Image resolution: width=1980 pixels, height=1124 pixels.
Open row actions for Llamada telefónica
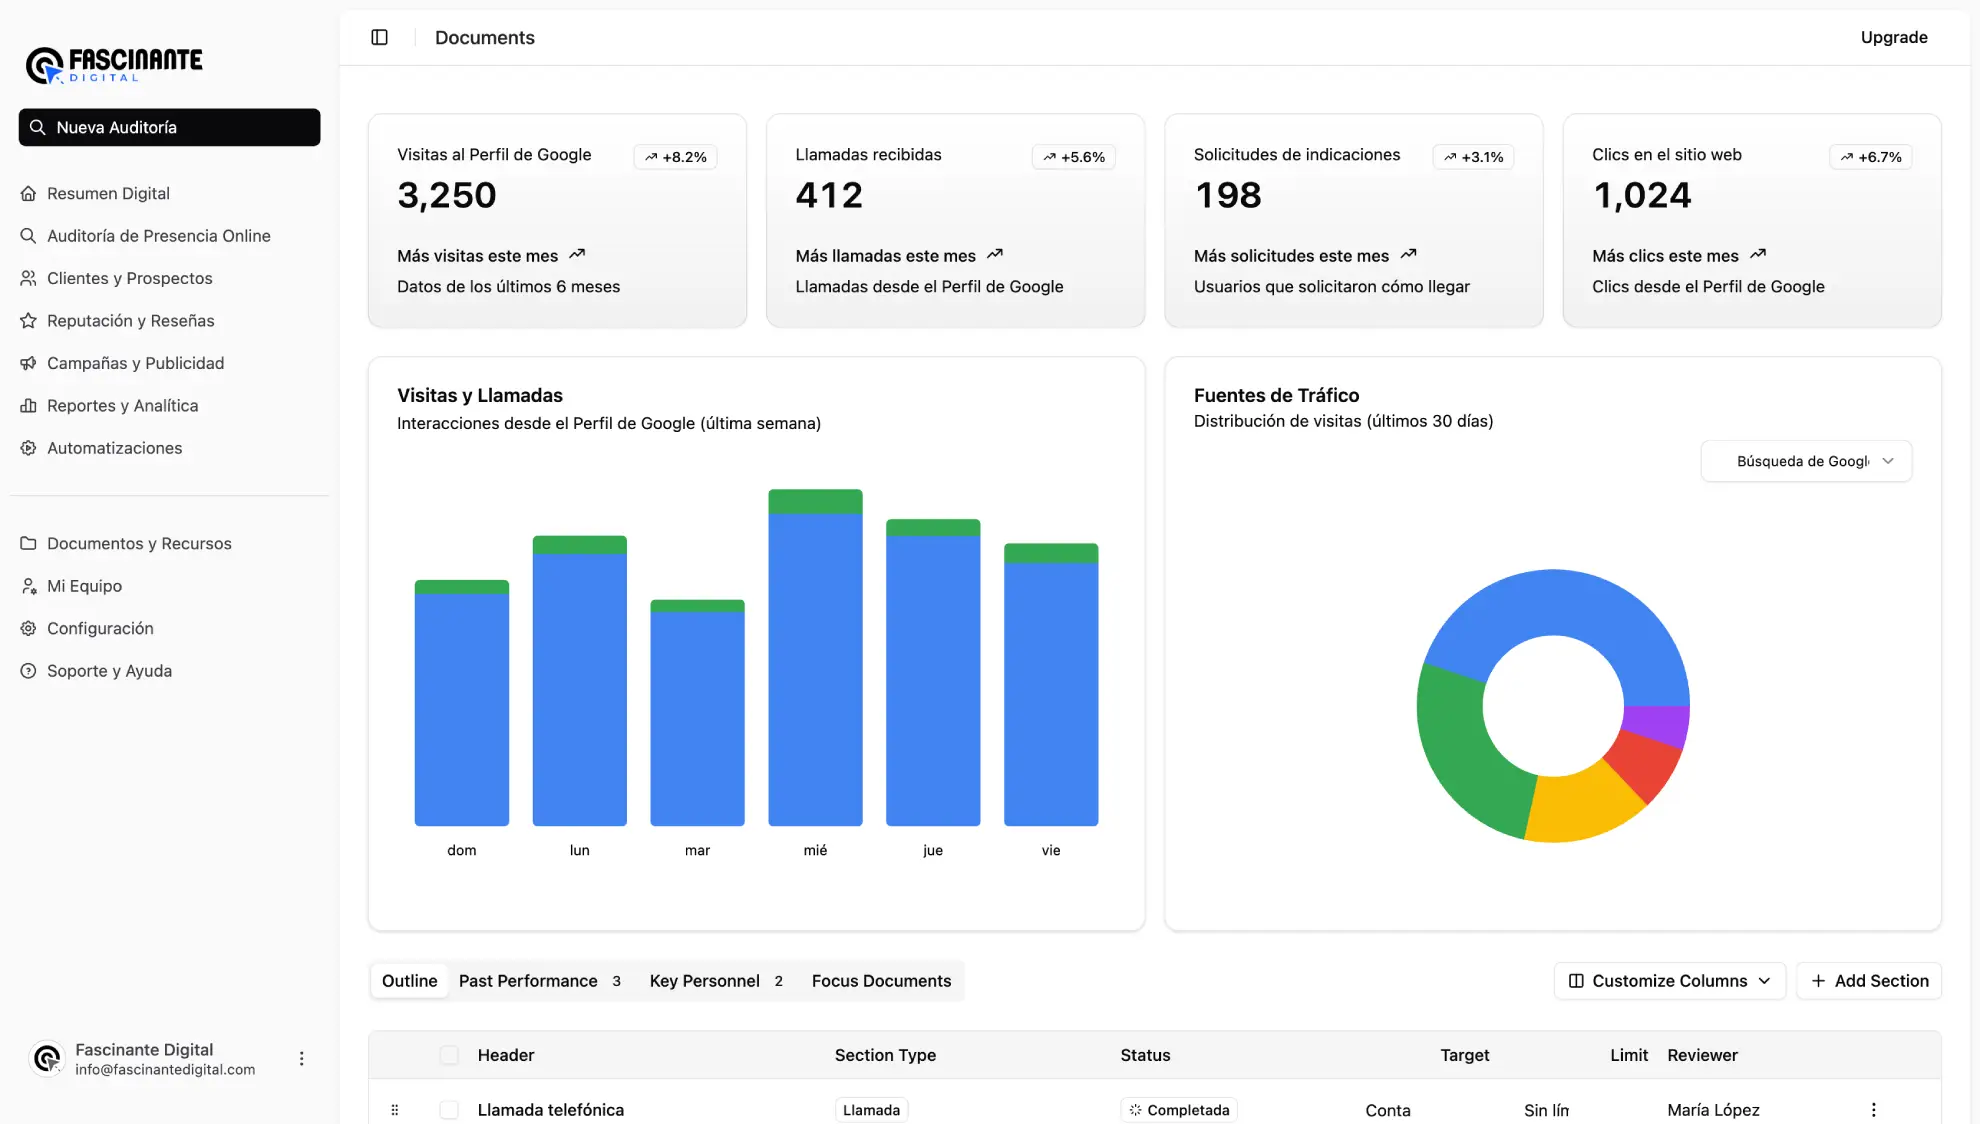pos(1873,1110)
